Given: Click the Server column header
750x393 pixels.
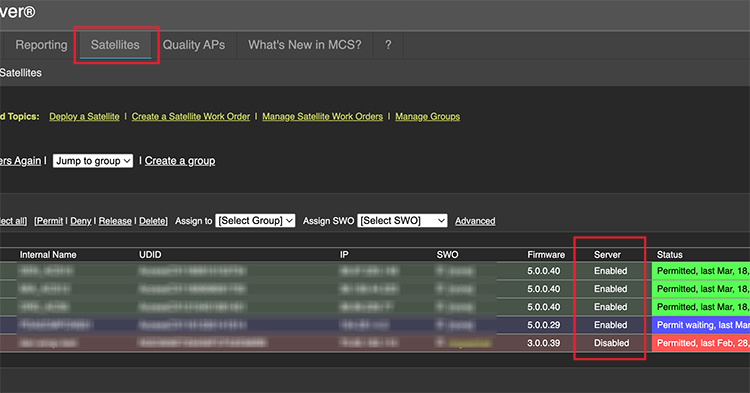Looking at the screenshot, I should (x=607, y=255).
